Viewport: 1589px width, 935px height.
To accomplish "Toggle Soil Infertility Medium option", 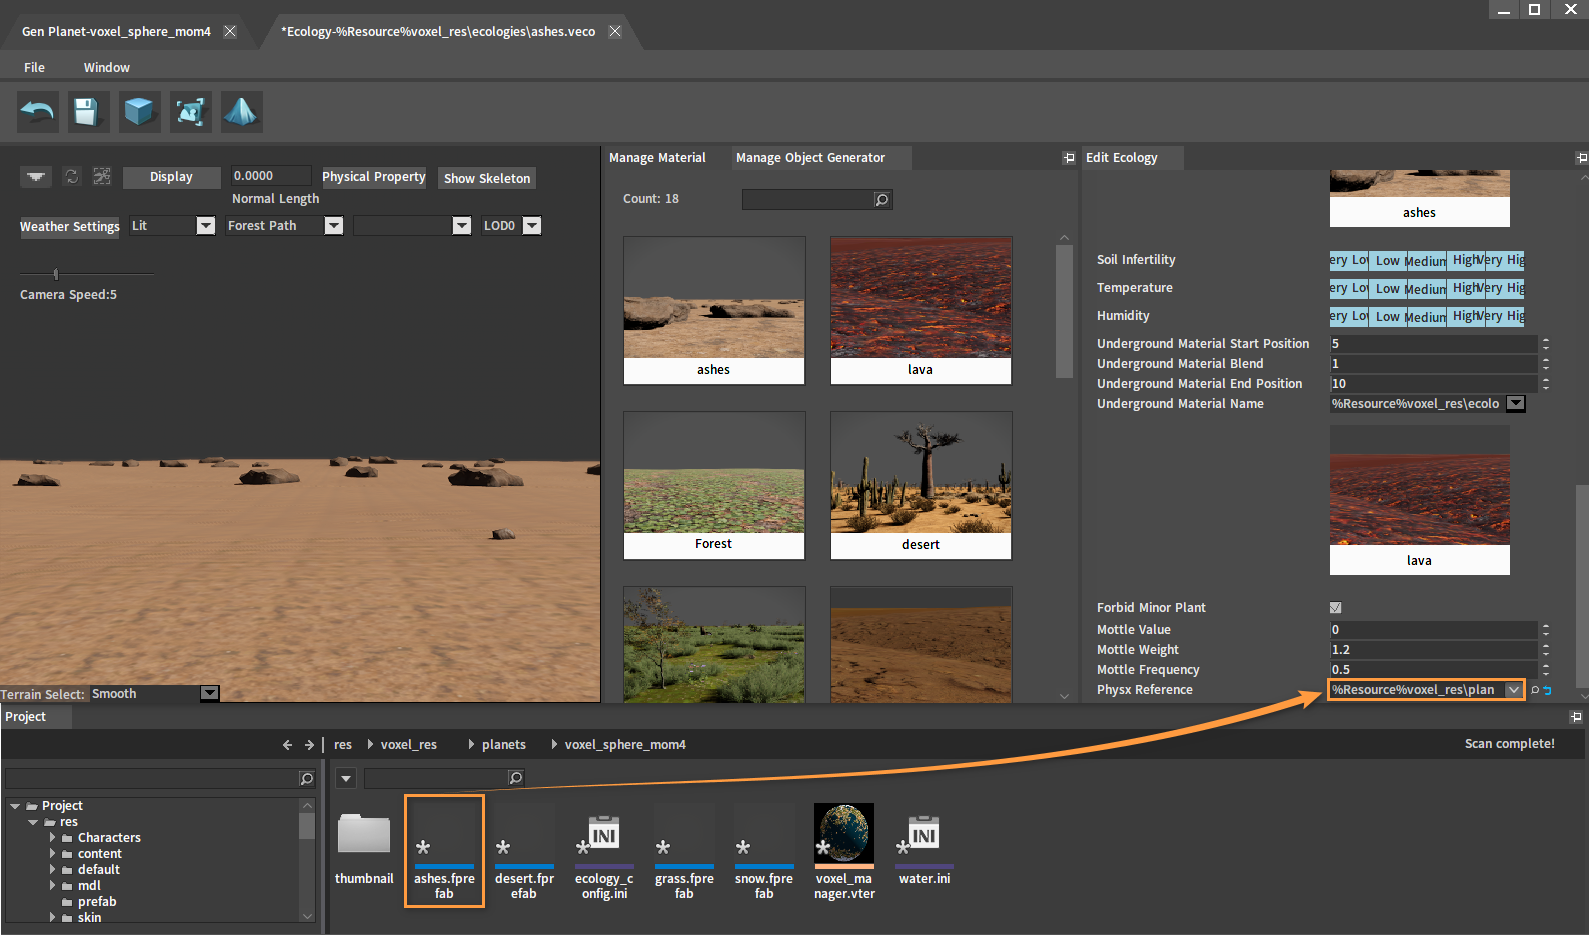I will 1426,260.
